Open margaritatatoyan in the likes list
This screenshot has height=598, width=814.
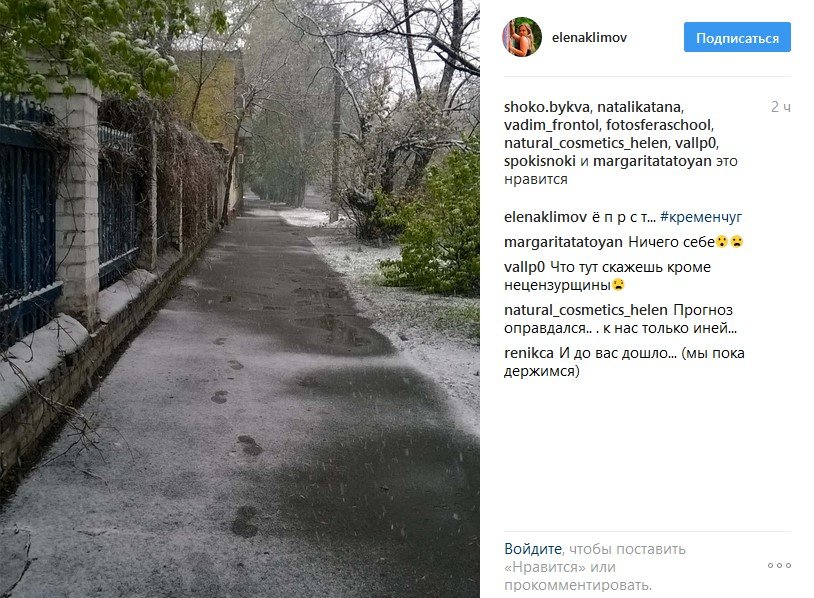pyautogui.click(x=652, y=161)
